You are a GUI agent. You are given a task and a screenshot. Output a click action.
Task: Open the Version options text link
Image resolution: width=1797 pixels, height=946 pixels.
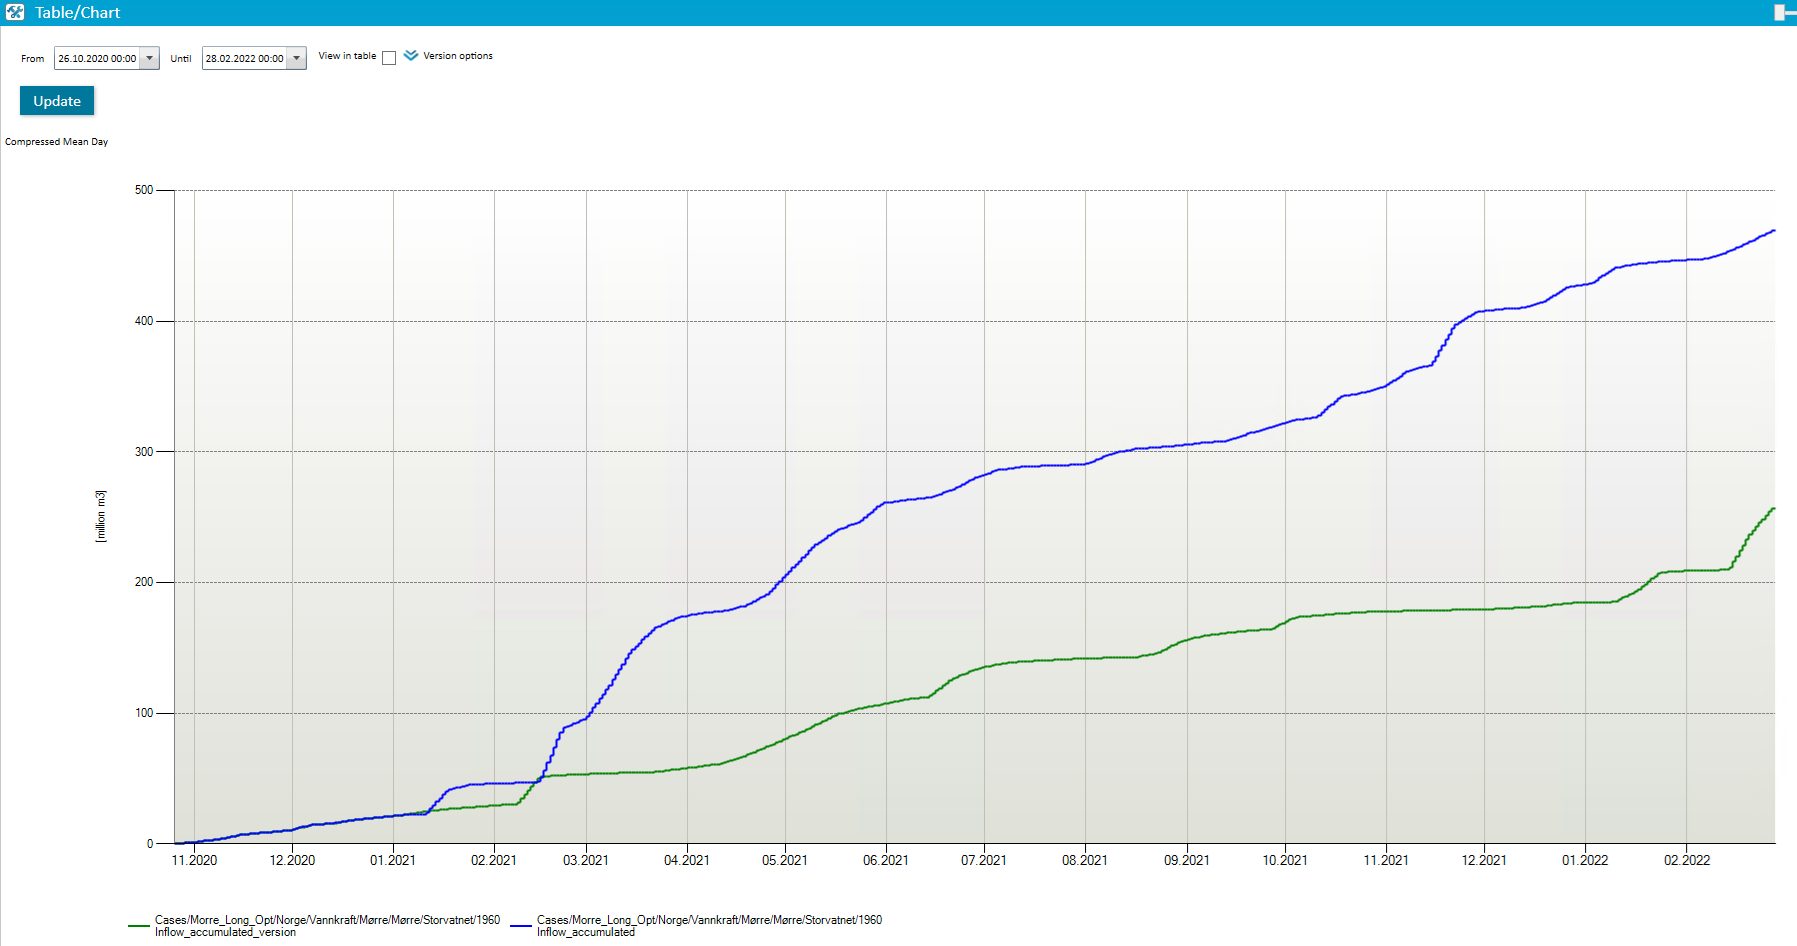[x=458, y=56]
